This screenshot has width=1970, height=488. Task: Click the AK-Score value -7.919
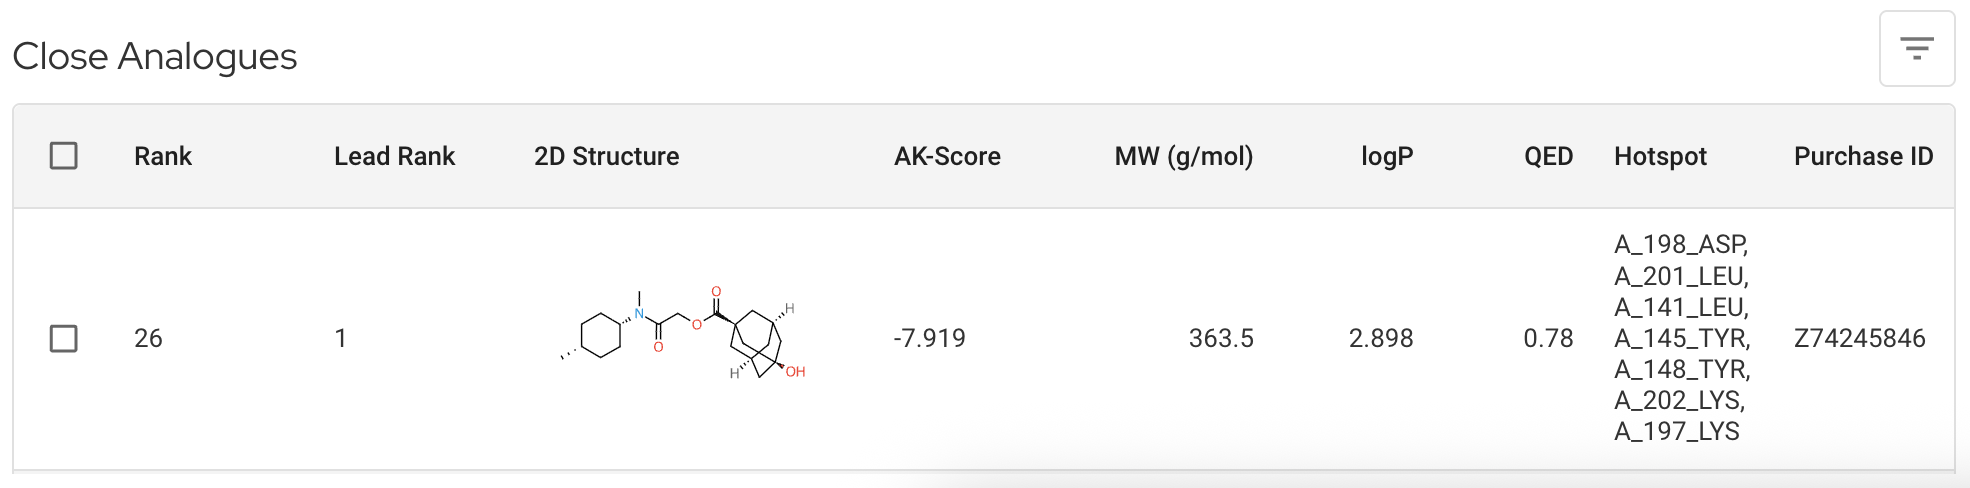[930, 339]
